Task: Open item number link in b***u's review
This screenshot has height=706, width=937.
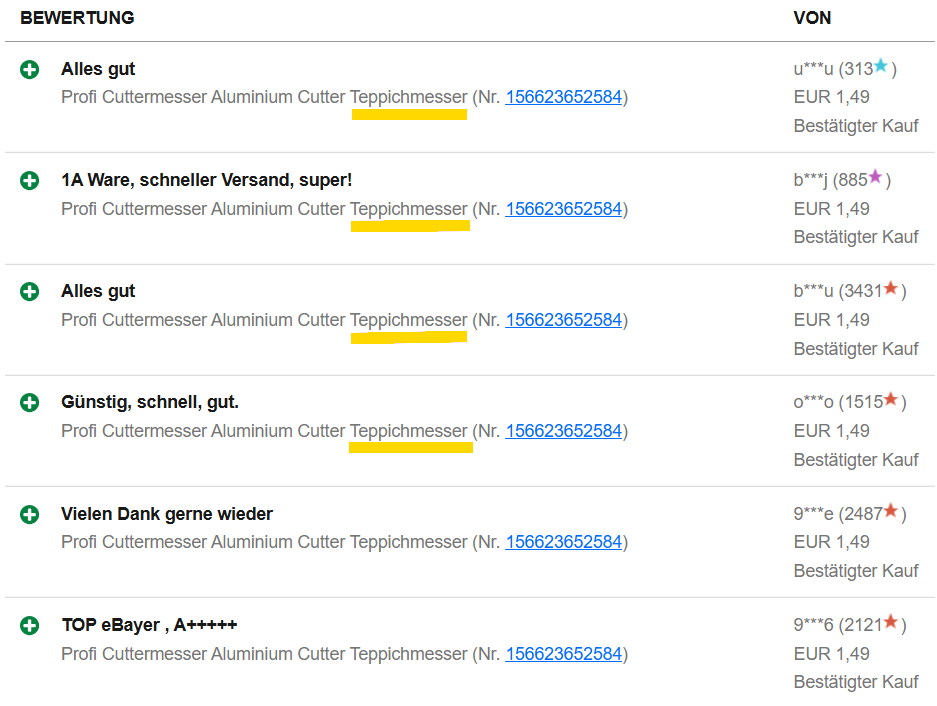Action: (x=564, y=320)
